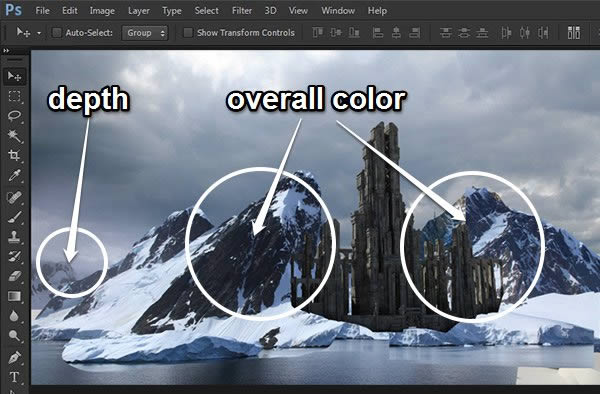Click the Move tool icon in options bar
Image resolution: width=600 pixels, height=394 pixels.
click(x=23, y=33)
